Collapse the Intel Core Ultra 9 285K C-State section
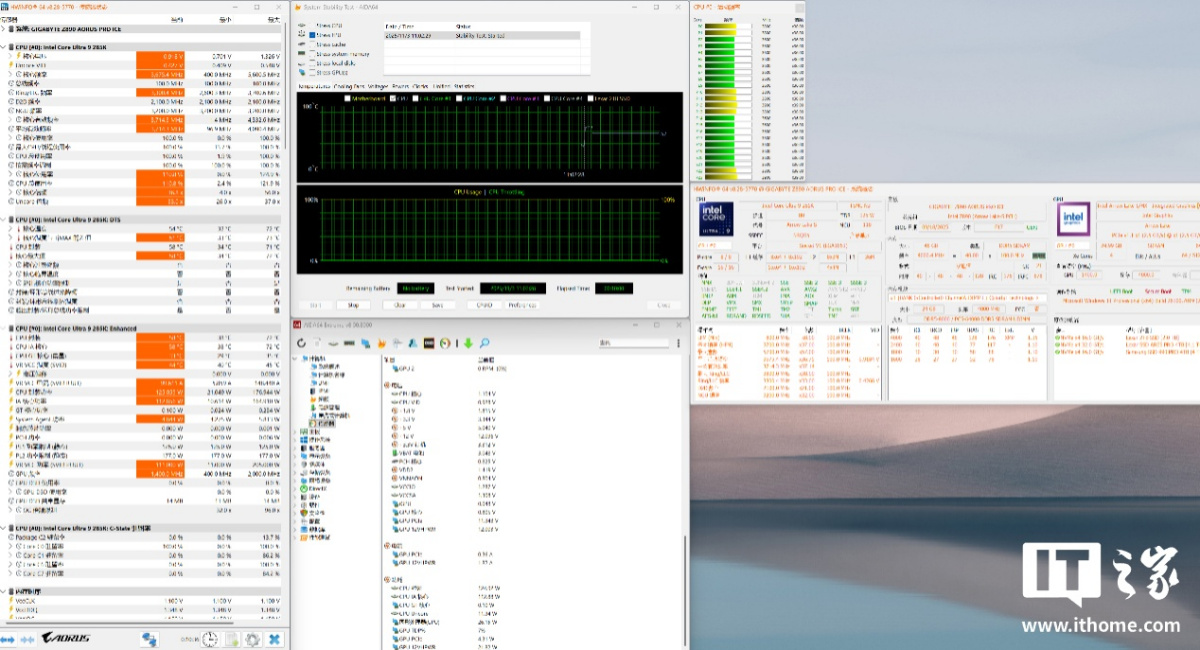The height and width of the screenshot is (650, 1200). 4,528
